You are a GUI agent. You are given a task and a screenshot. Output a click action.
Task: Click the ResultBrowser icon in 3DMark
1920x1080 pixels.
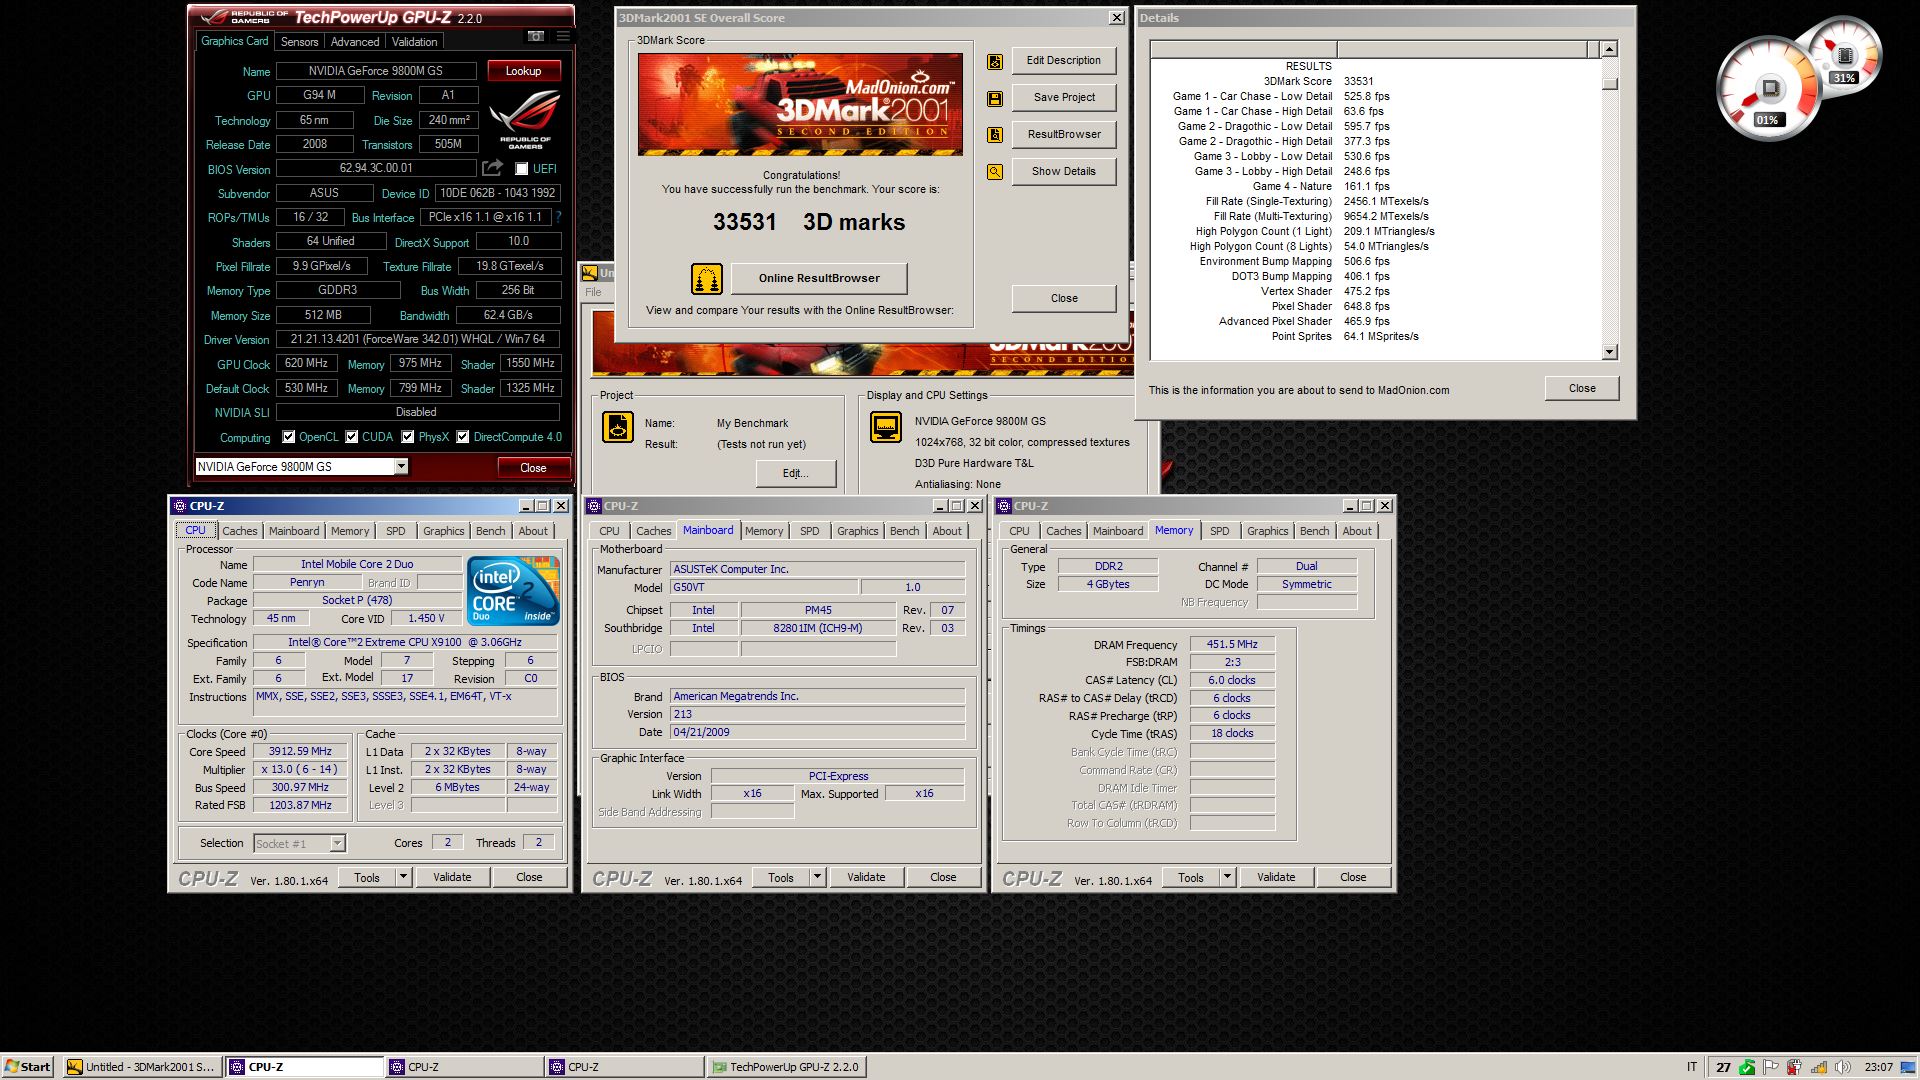click(x=995, y=135)
